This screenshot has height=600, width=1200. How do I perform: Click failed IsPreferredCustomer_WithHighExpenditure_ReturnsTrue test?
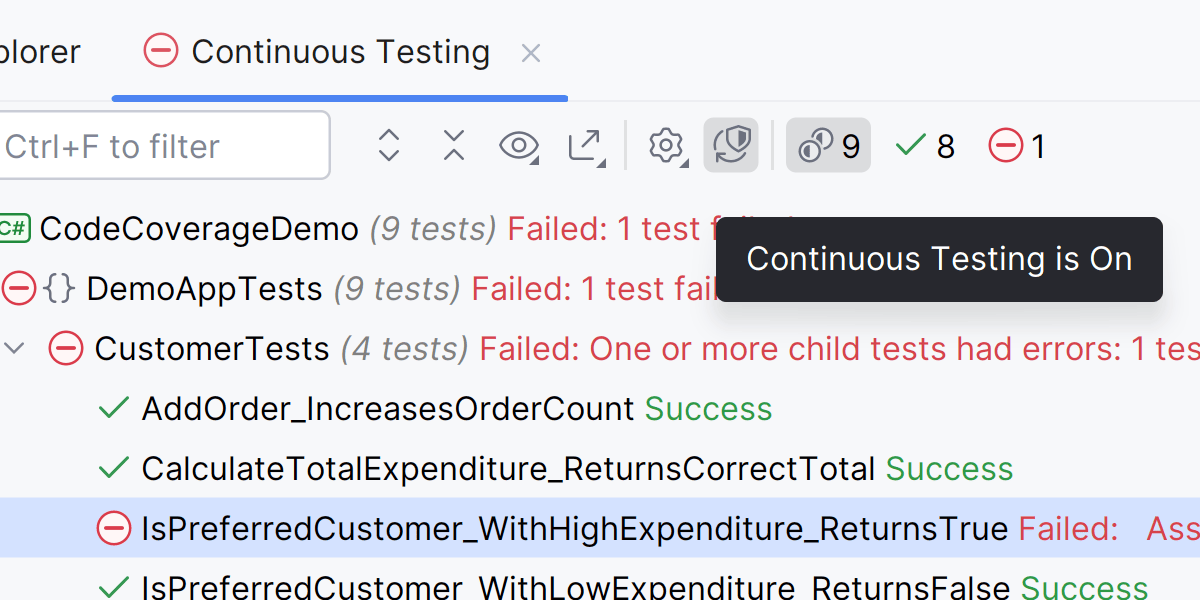pyautogui.click(x=574, y=528)
